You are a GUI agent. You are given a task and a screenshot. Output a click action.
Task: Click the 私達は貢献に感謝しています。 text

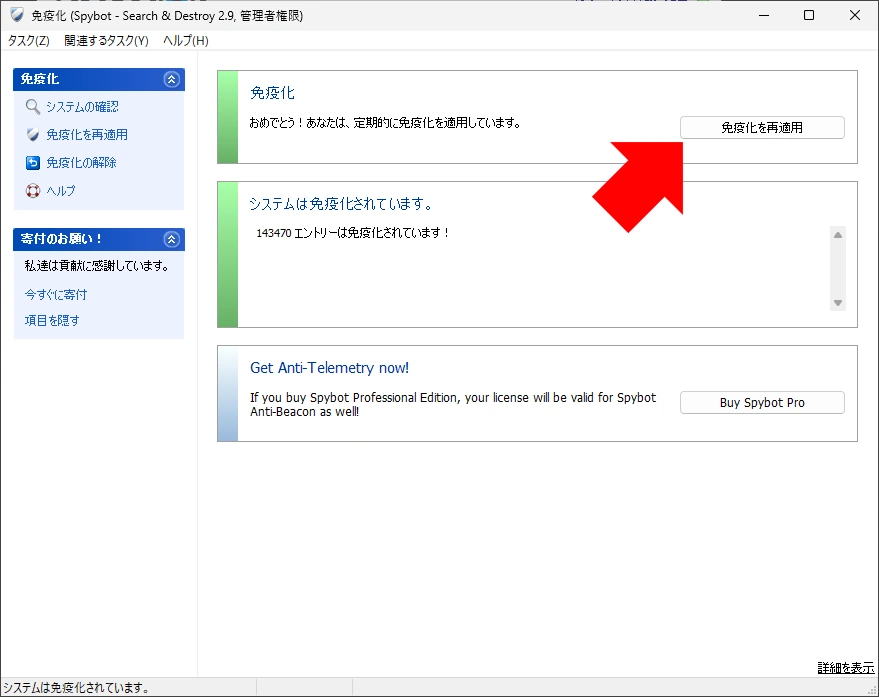click(96, 266)
